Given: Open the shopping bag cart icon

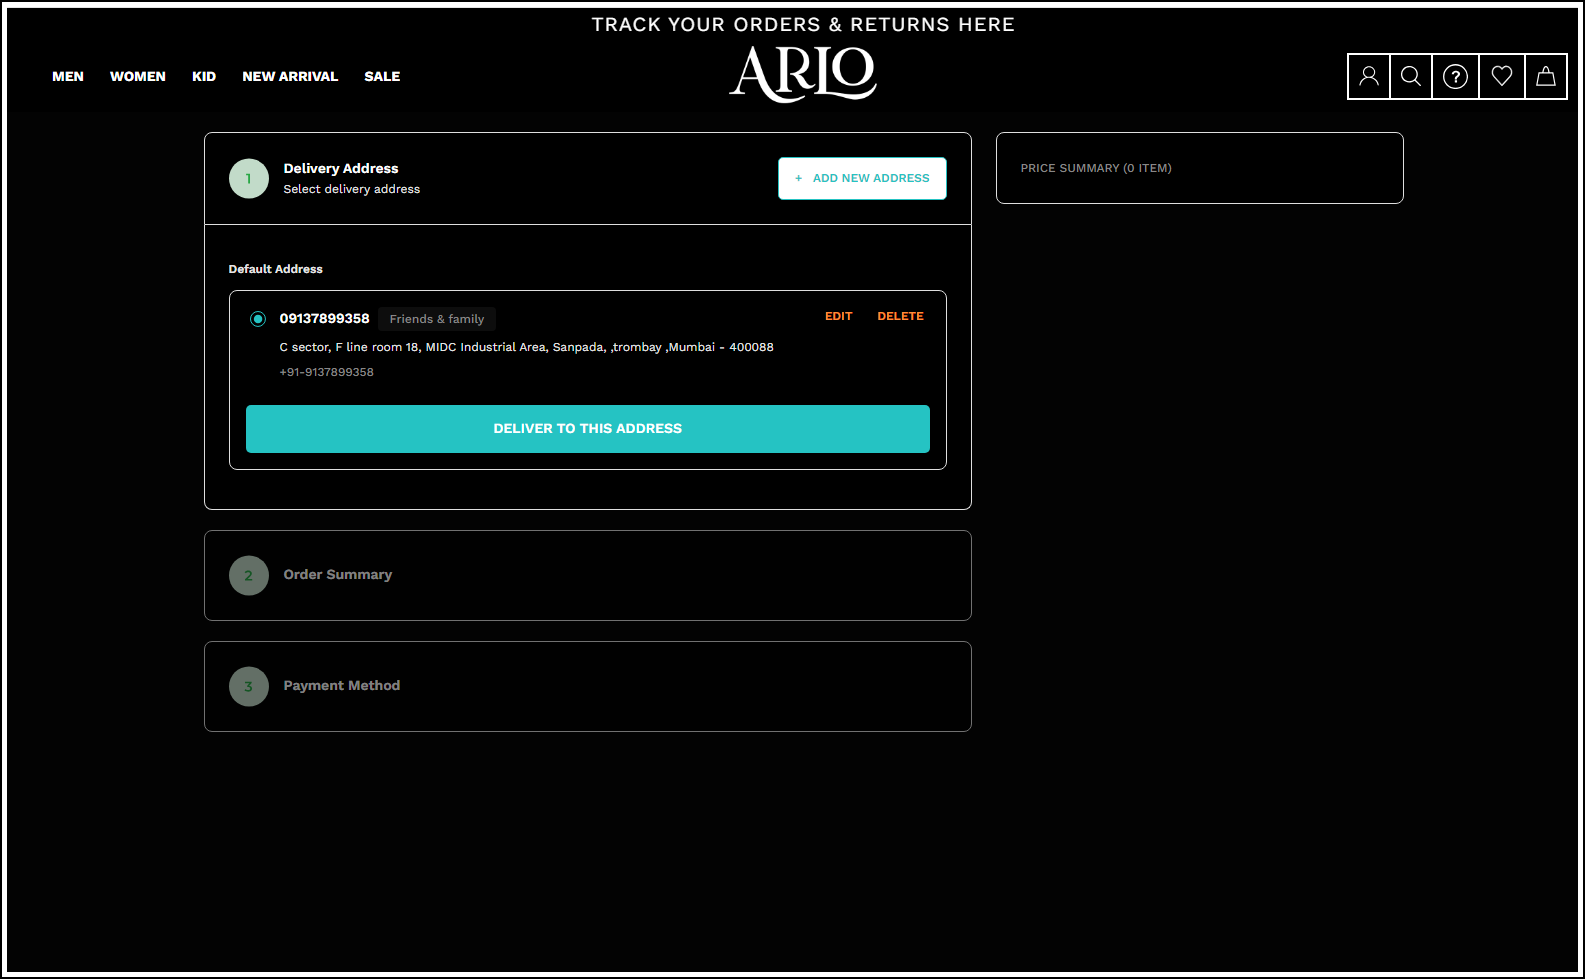Looking at the screenshot, I should click(1545, 76).
